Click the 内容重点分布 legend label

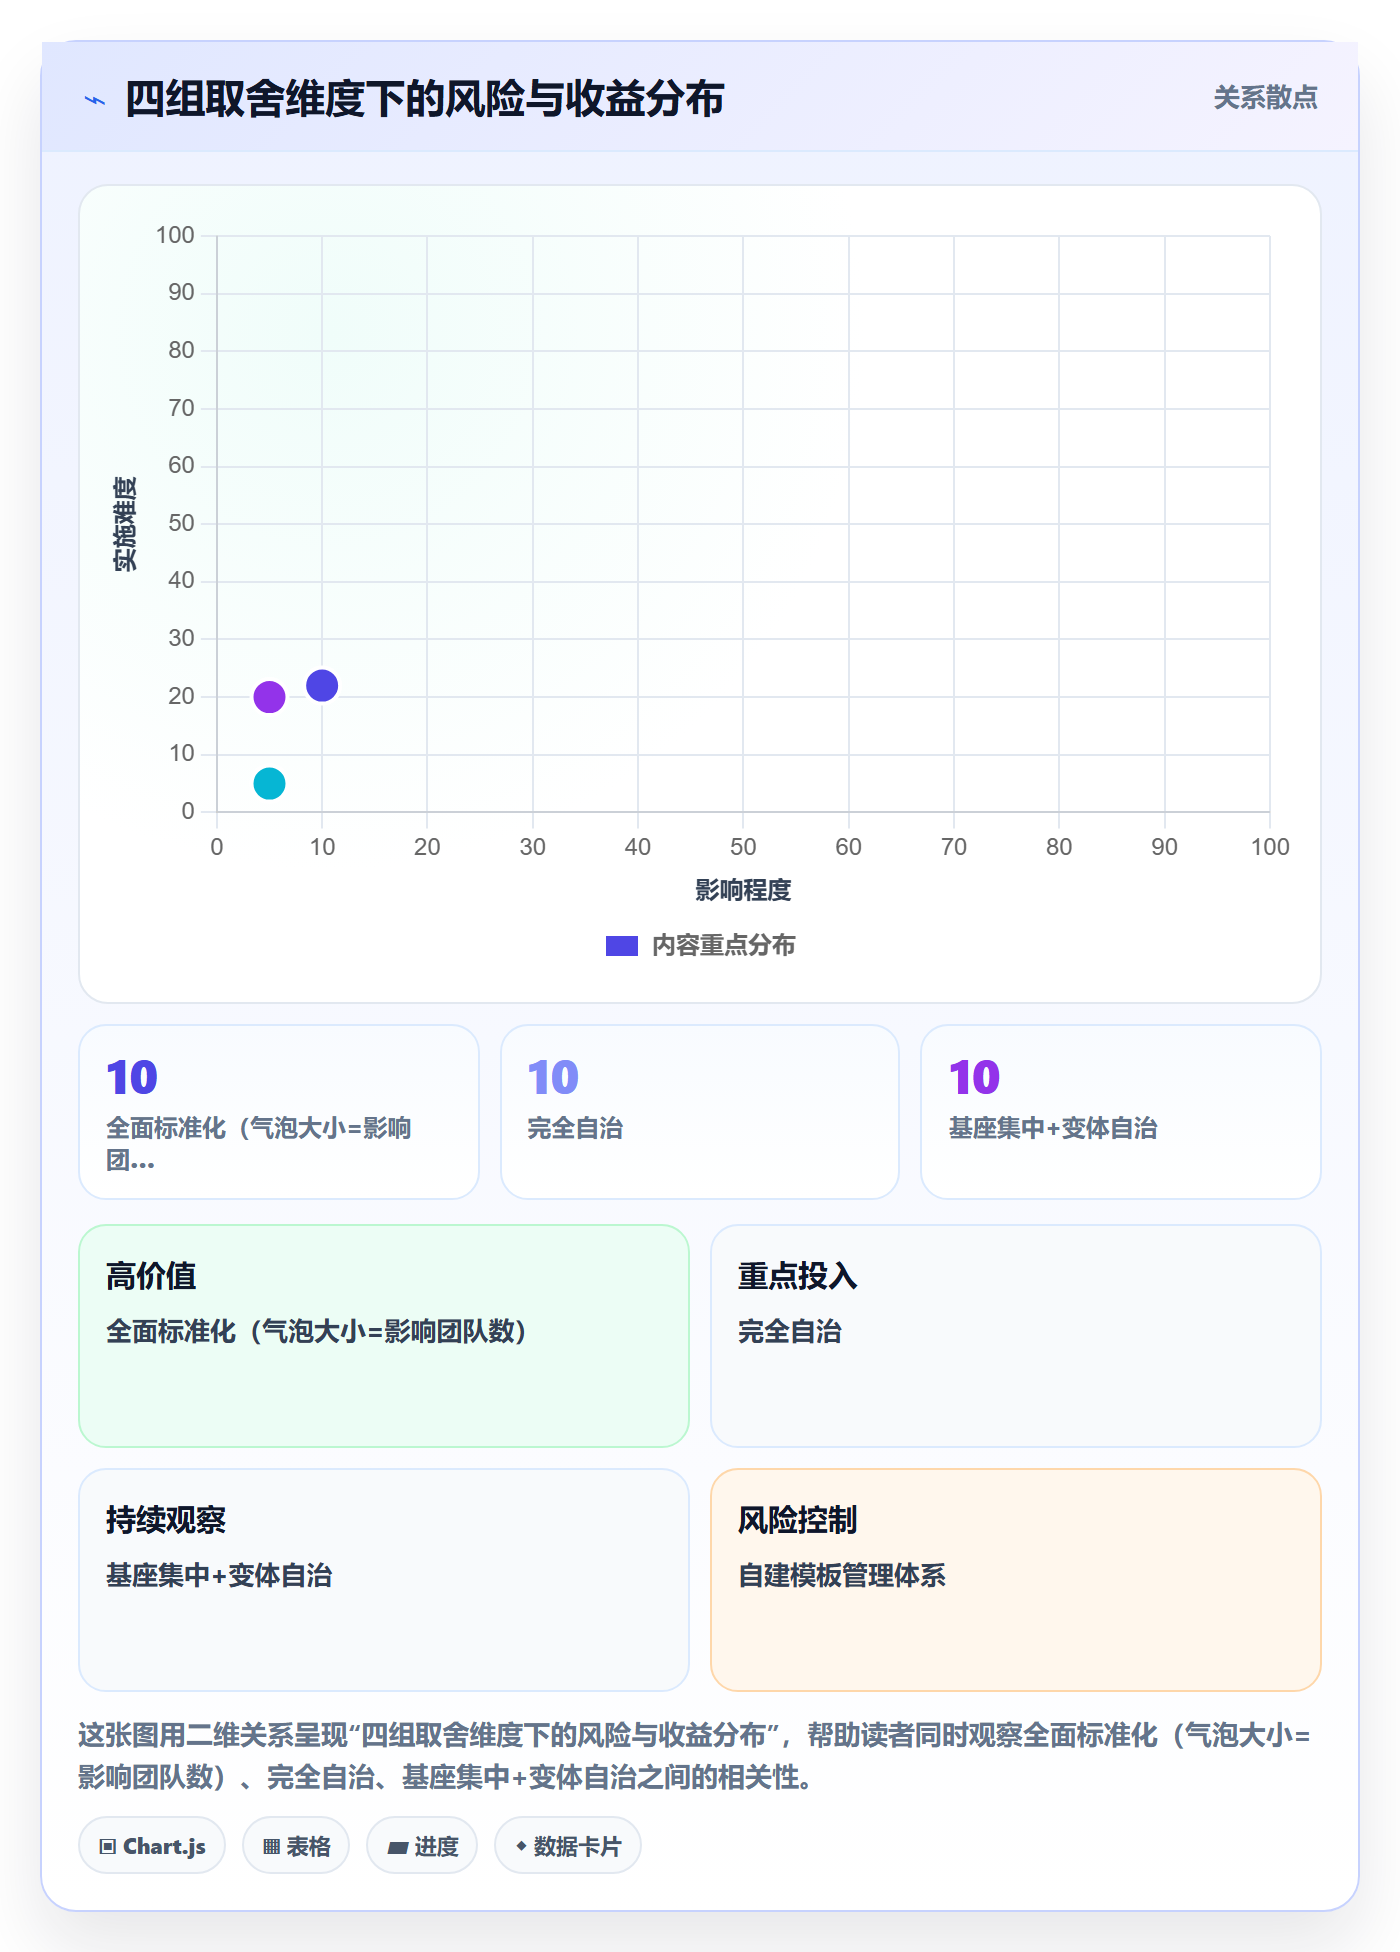click(x=723, y=946)
